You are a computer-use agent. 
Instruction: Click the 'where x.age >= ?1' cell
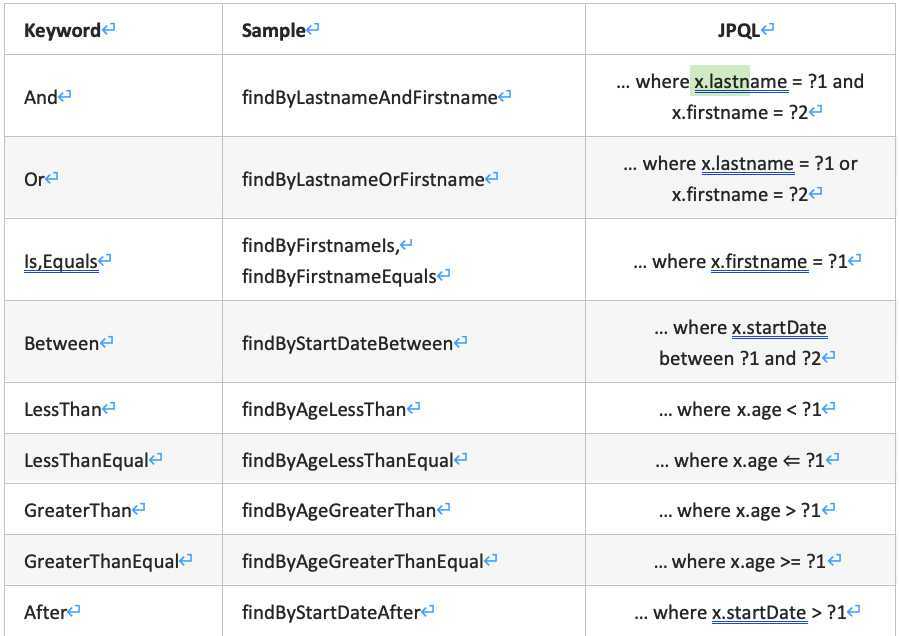[x=740, y=561]
